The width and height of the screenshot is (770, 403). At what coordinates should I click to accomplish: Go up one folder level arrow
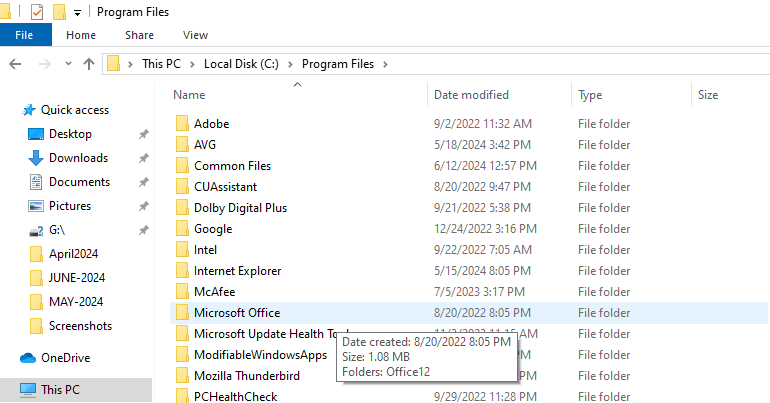click(x=89, y=64)
